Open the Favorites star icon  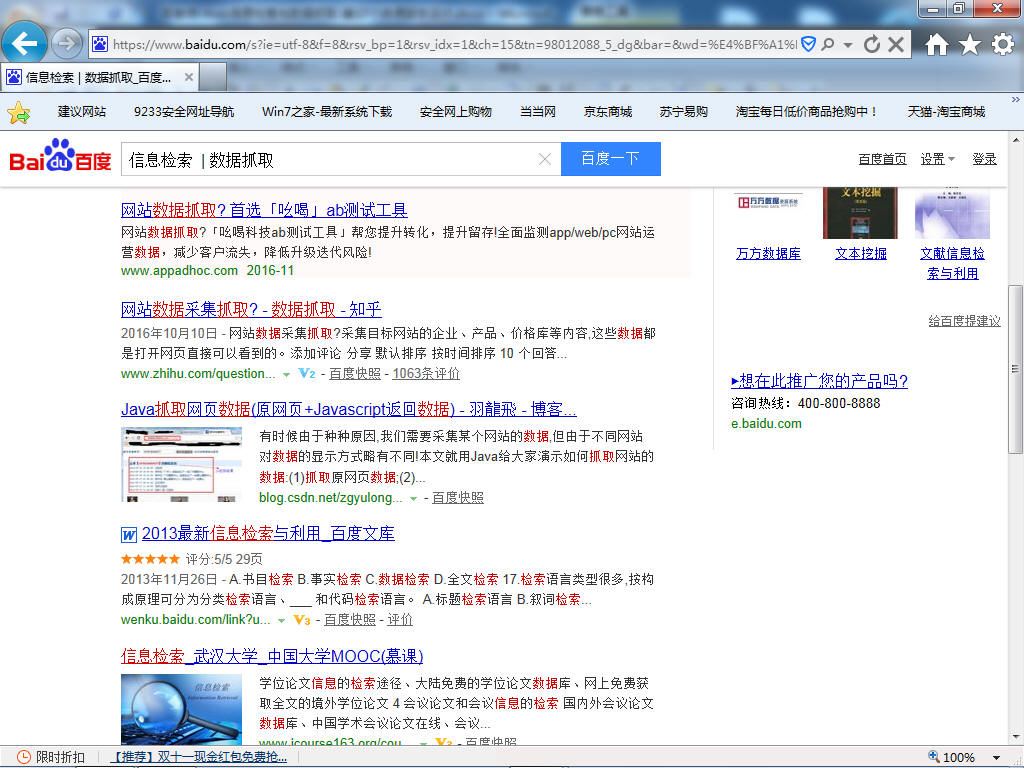coord(970,44)
